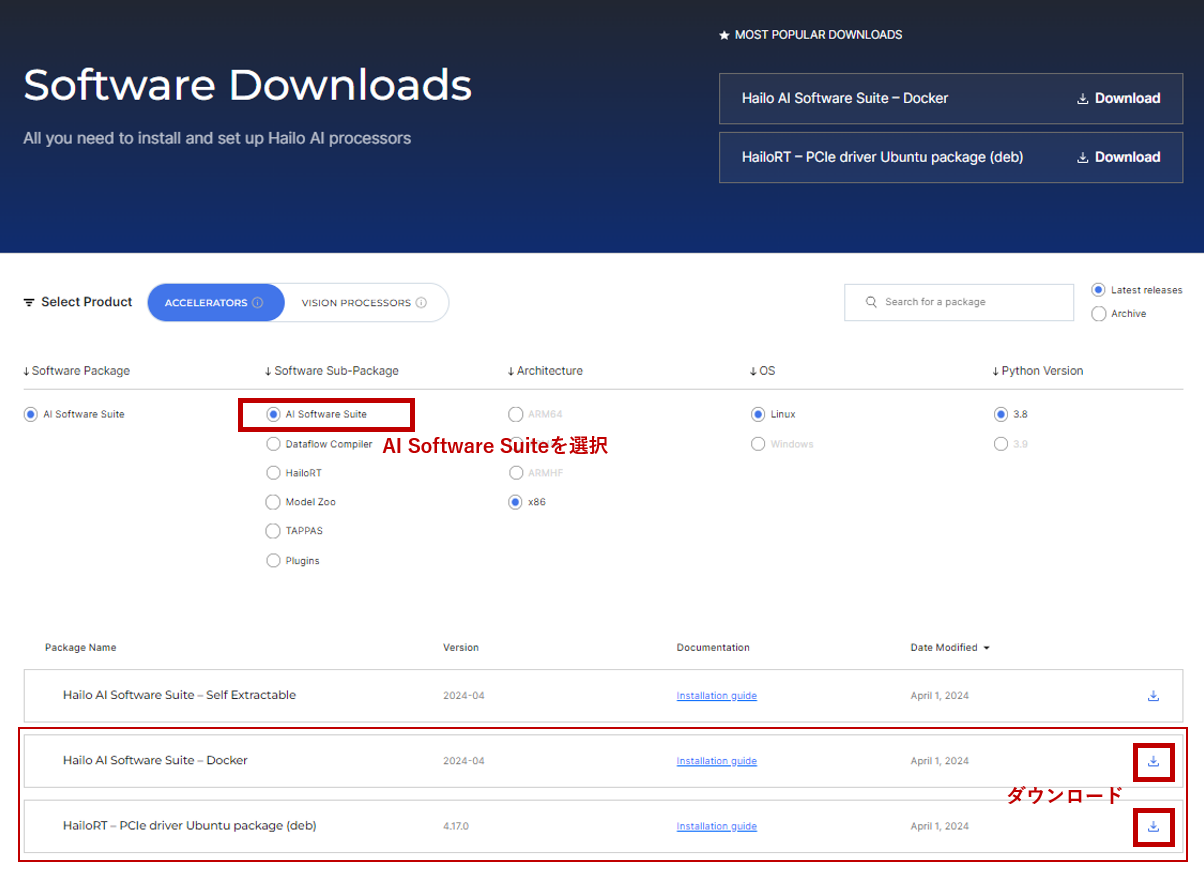This screenshot has width=1204, height=872.
Task: Open Installation guide for the Docker suite
Action: [717, 761]
